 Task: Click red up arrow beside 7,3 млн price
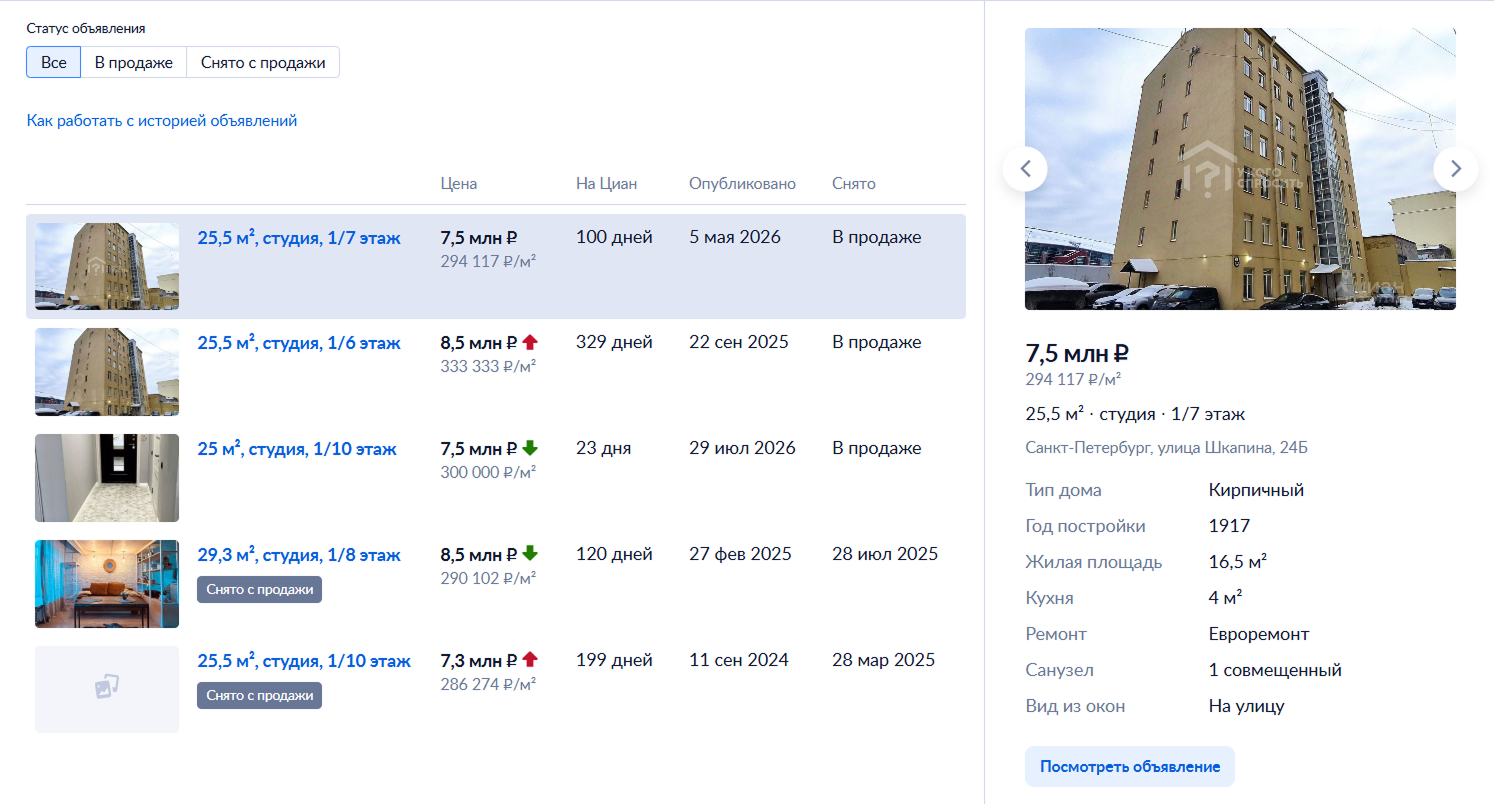tap(530, 661)
